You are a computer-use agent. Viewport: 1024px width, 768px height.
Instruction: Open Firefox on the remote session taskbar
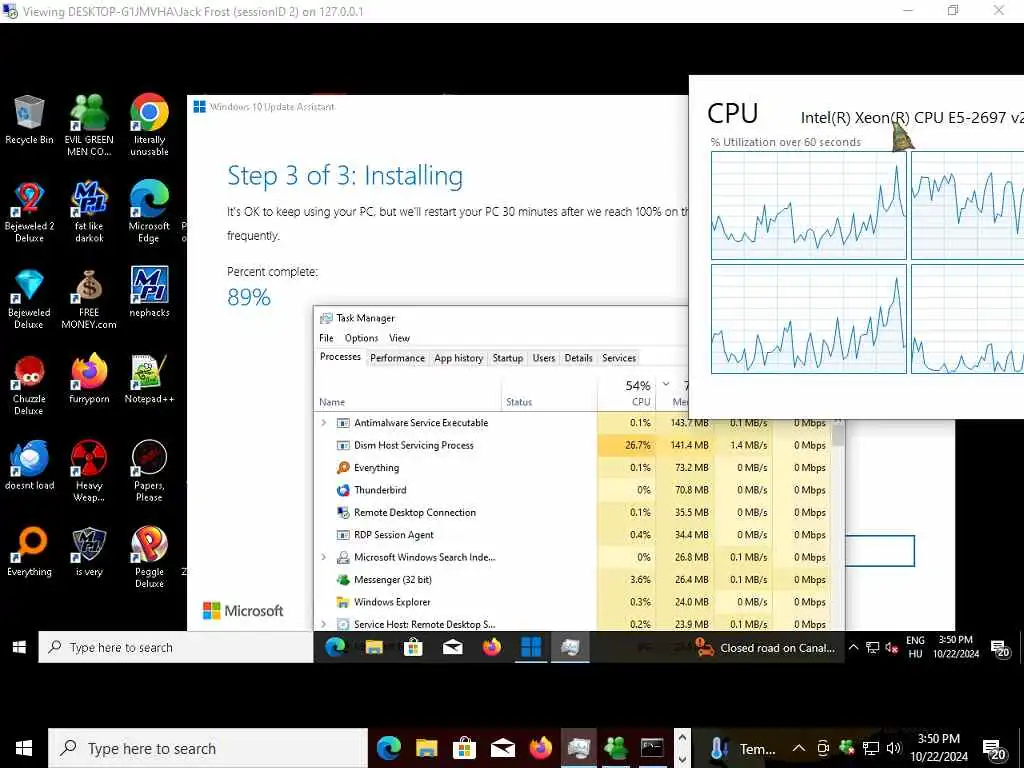pos(492,647)
